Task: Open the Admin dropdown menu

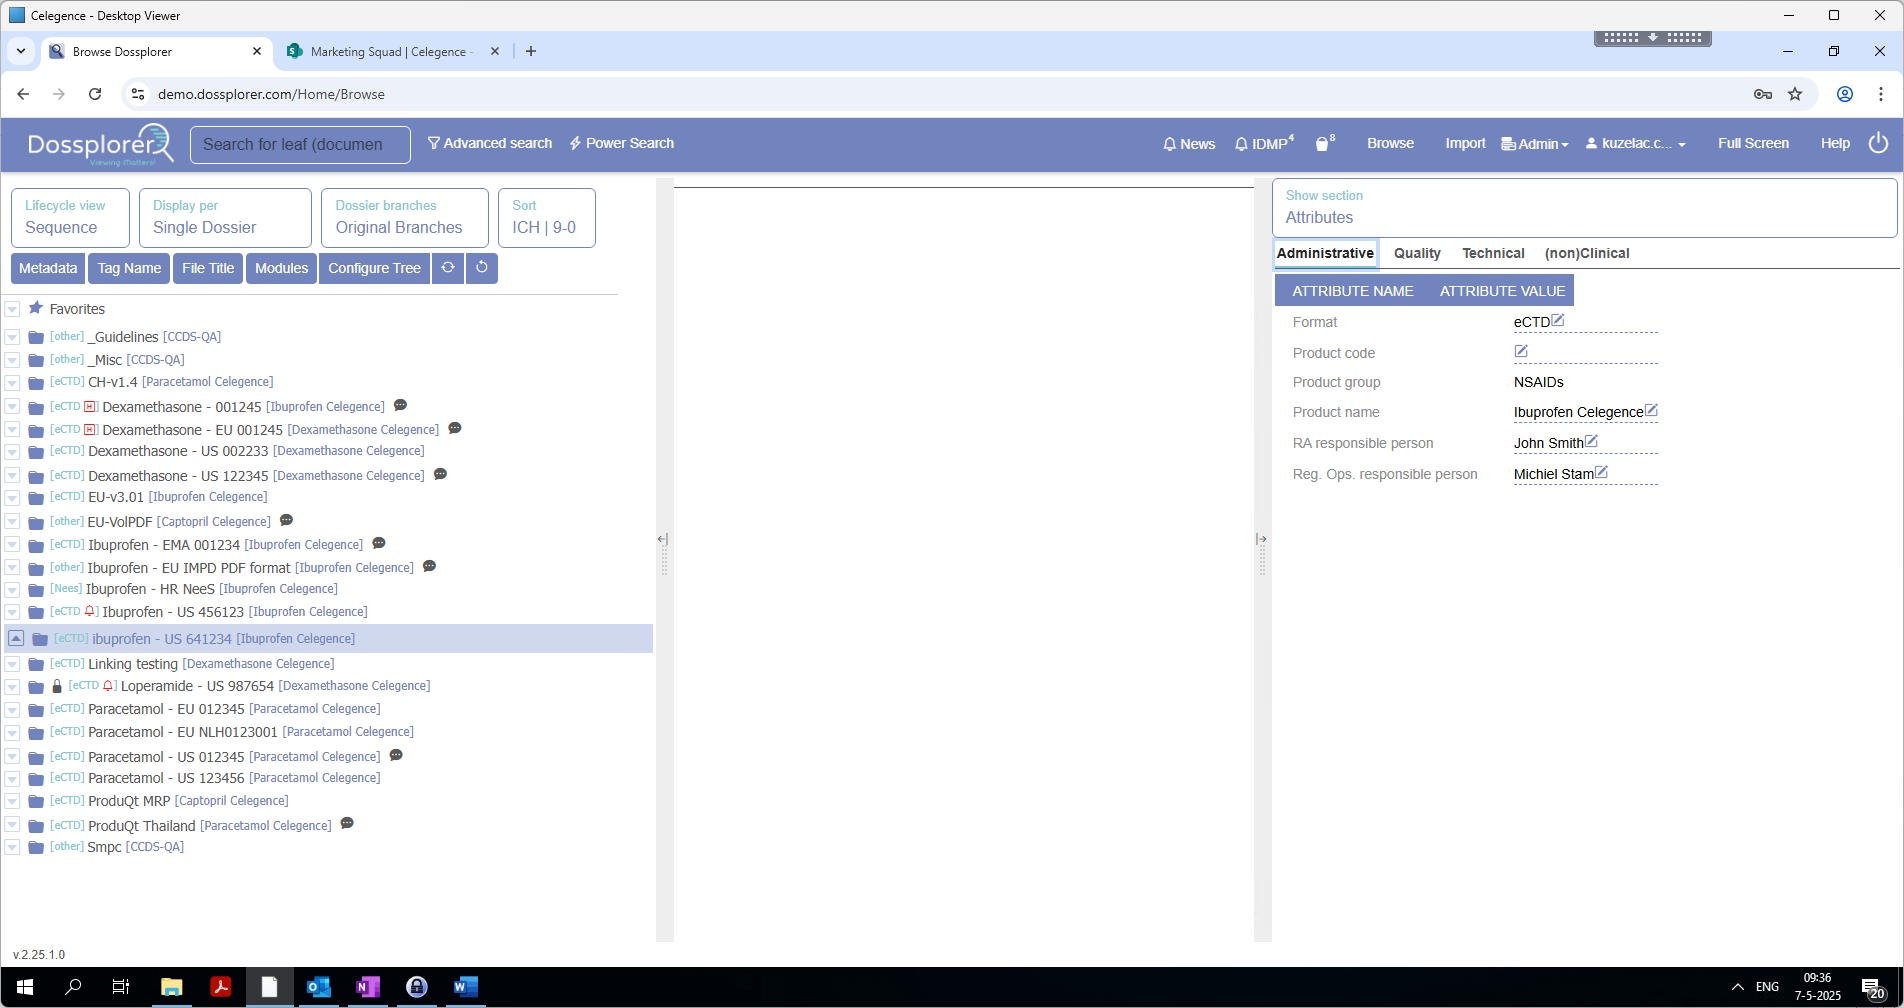Action: point(1534,144)
